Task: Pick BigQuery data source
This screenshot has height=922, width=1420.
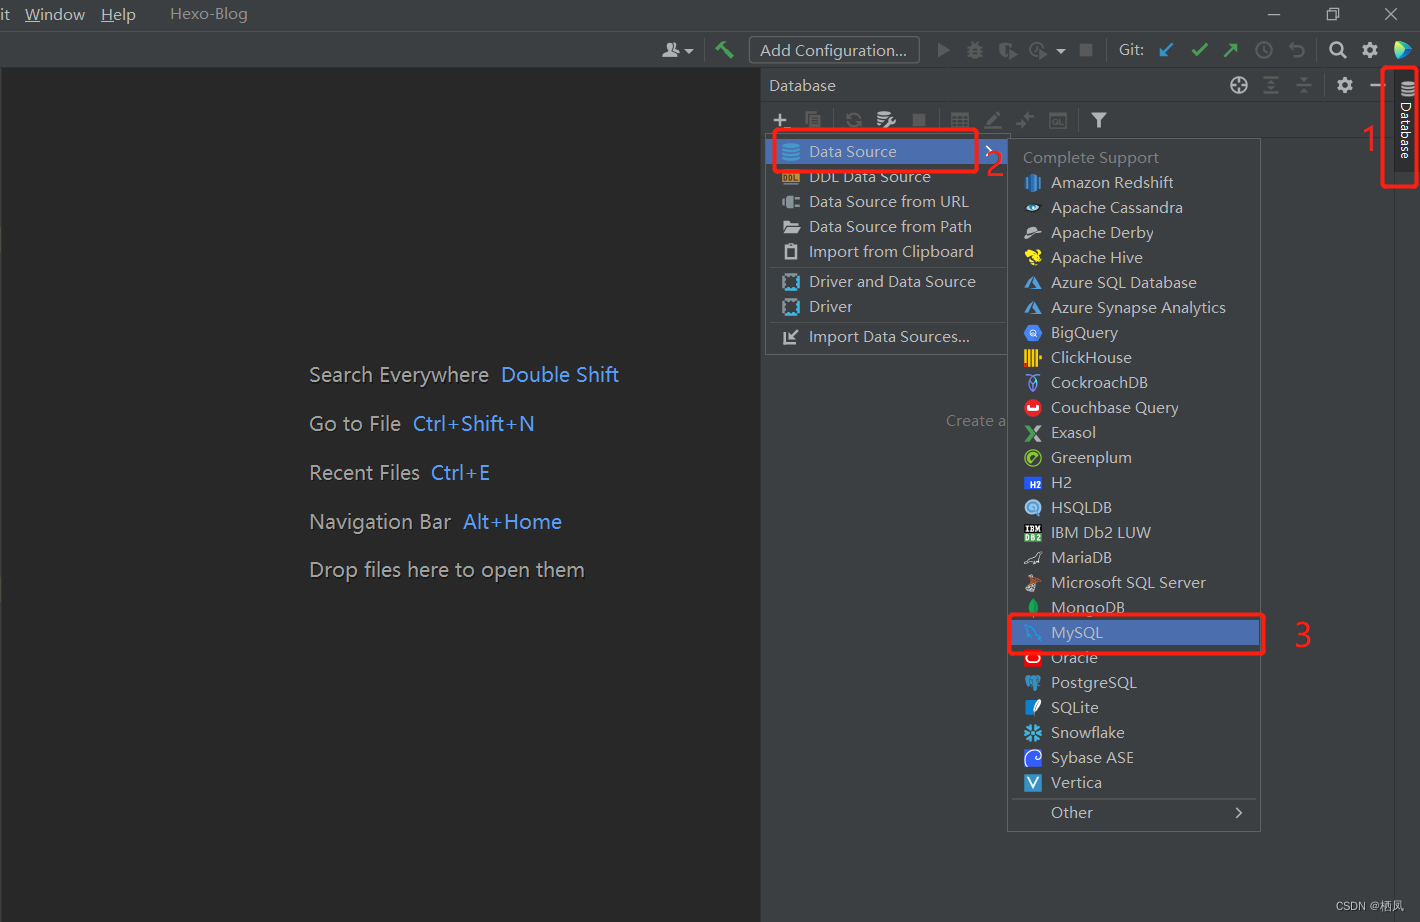Action: [1134, 332]
